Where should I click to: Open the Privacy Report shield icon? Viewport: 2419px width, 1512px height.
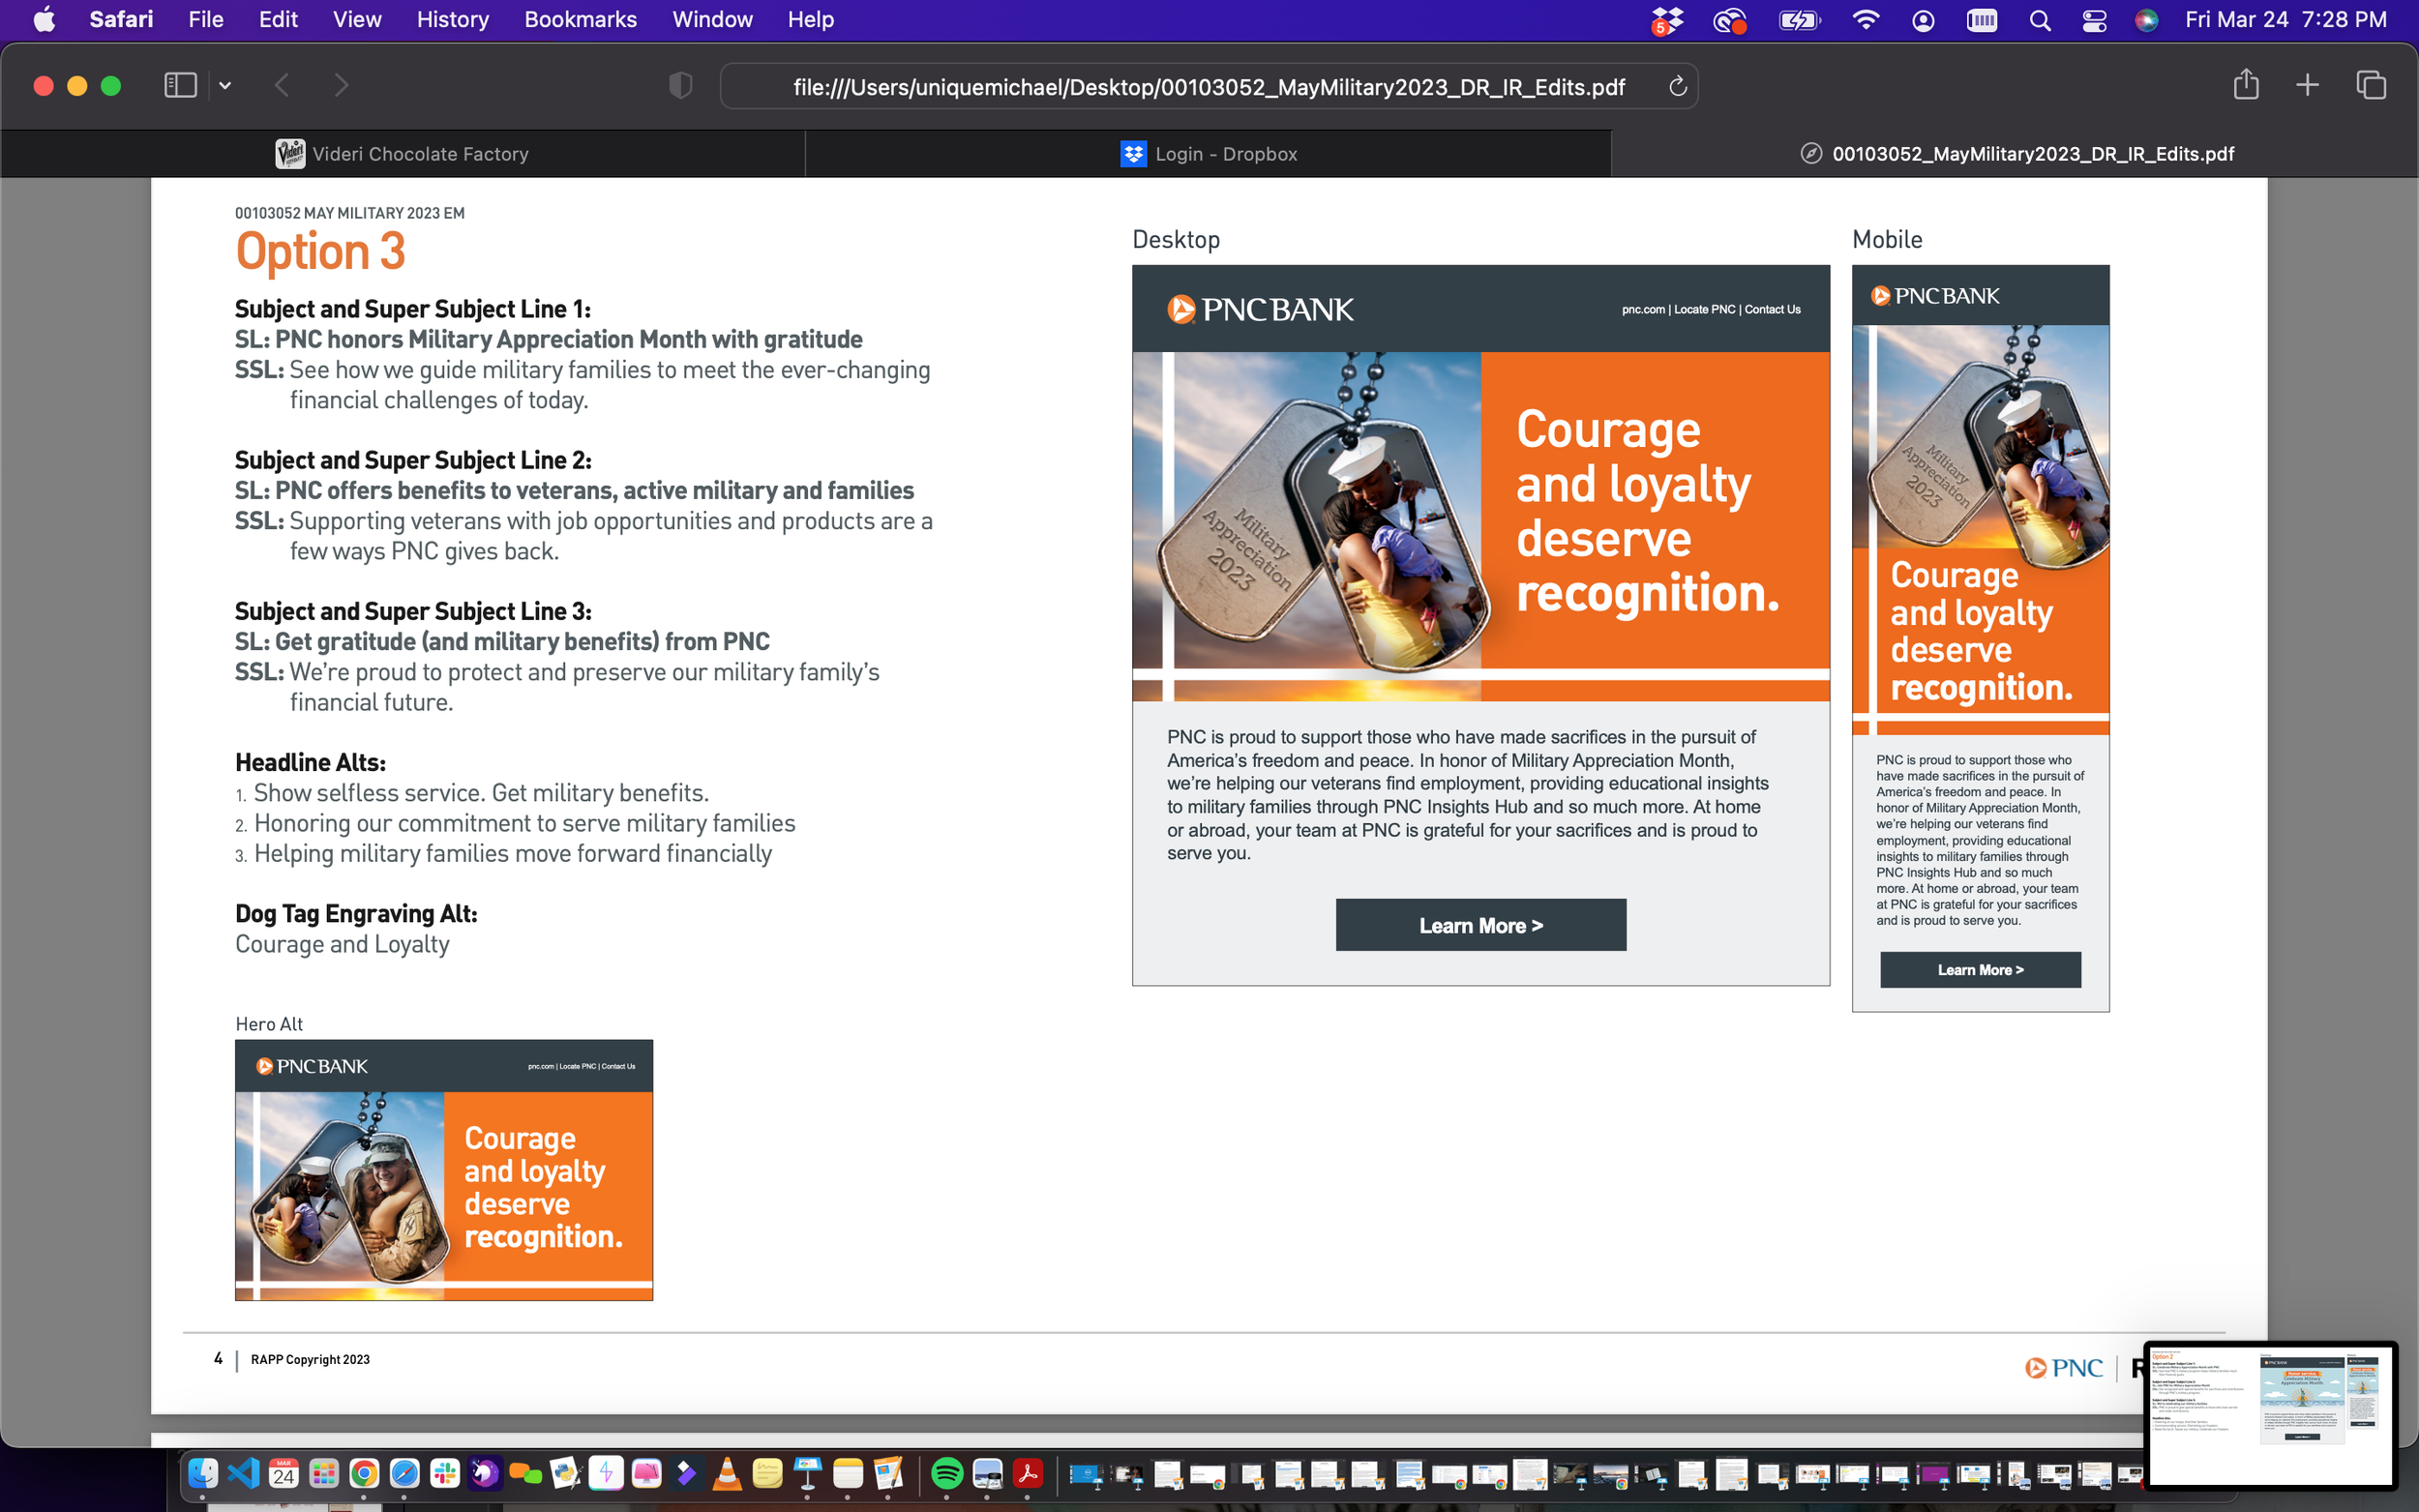pos(680,86)
